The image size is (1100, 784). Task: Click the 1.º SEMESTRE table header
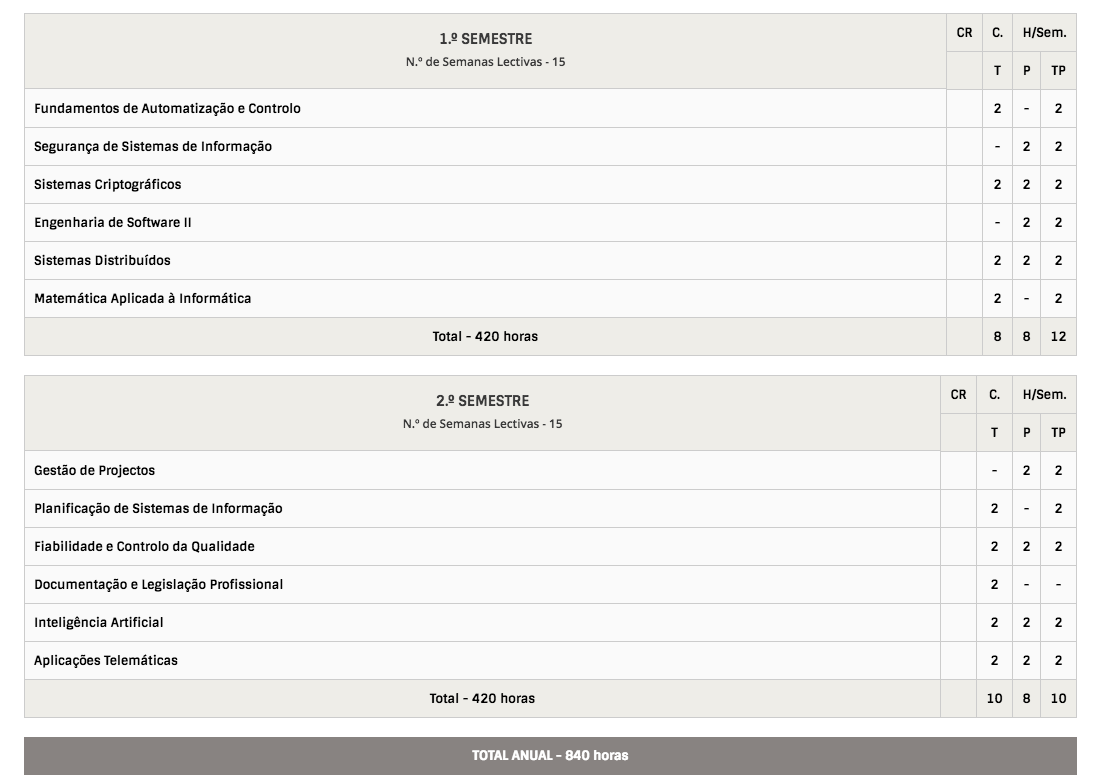pyautogui.click(x=486, y=39)
